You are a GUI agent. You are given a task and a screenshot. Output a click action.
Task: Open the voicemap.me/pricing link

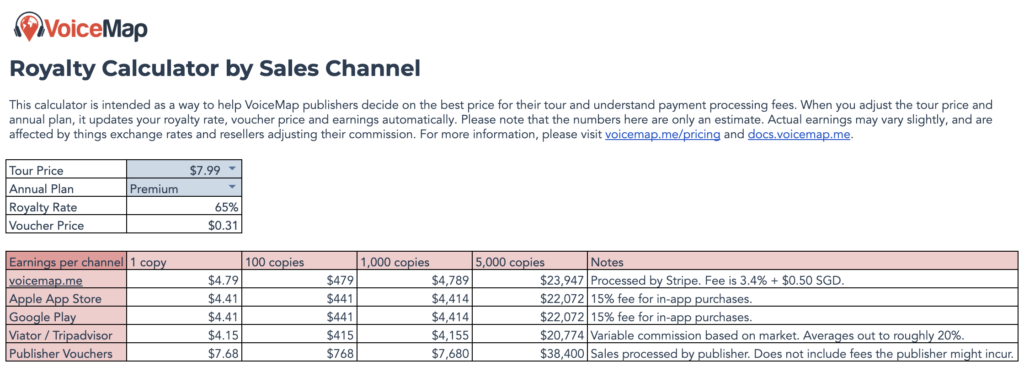[x=662, y=136]
